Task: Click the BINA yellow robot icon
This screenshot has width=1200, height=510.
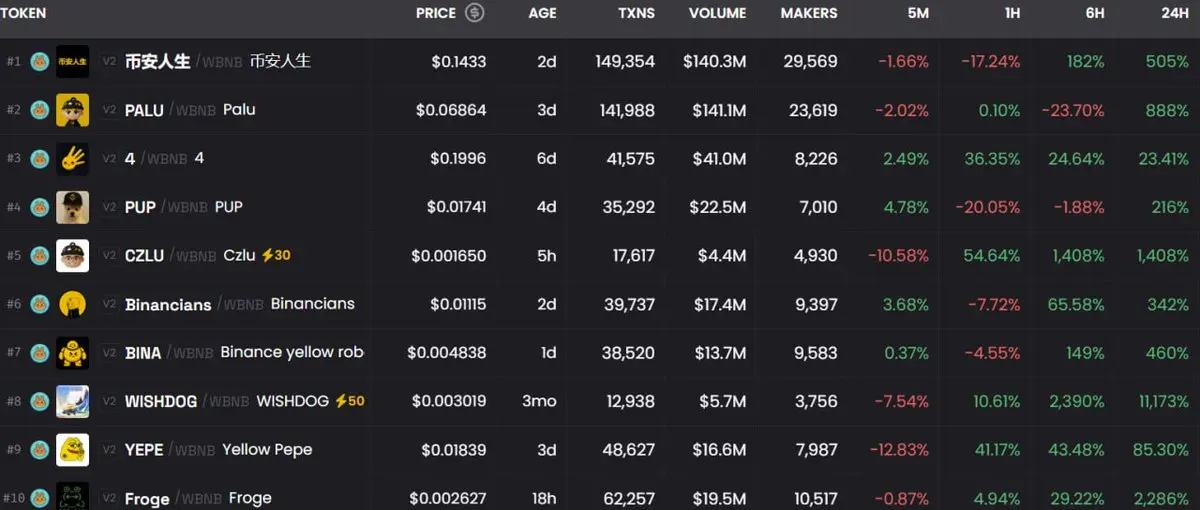Action: point(72,353)
